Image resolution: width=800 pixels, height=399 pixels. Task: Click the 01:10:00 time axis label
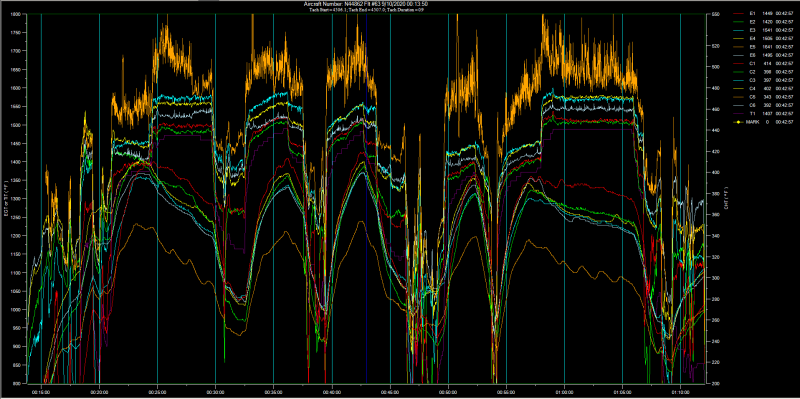[x=681, y=391]
